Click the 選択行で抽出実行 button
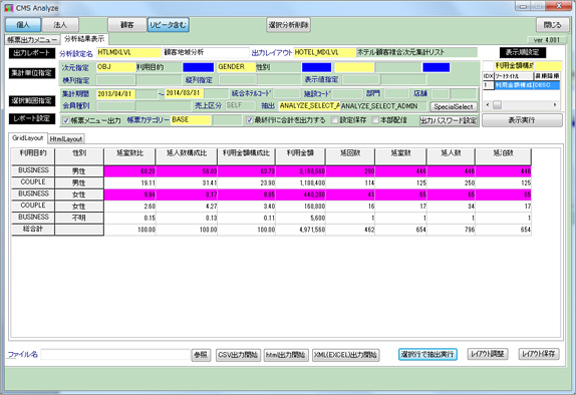576x395 pixels. [x=428, y=354]
